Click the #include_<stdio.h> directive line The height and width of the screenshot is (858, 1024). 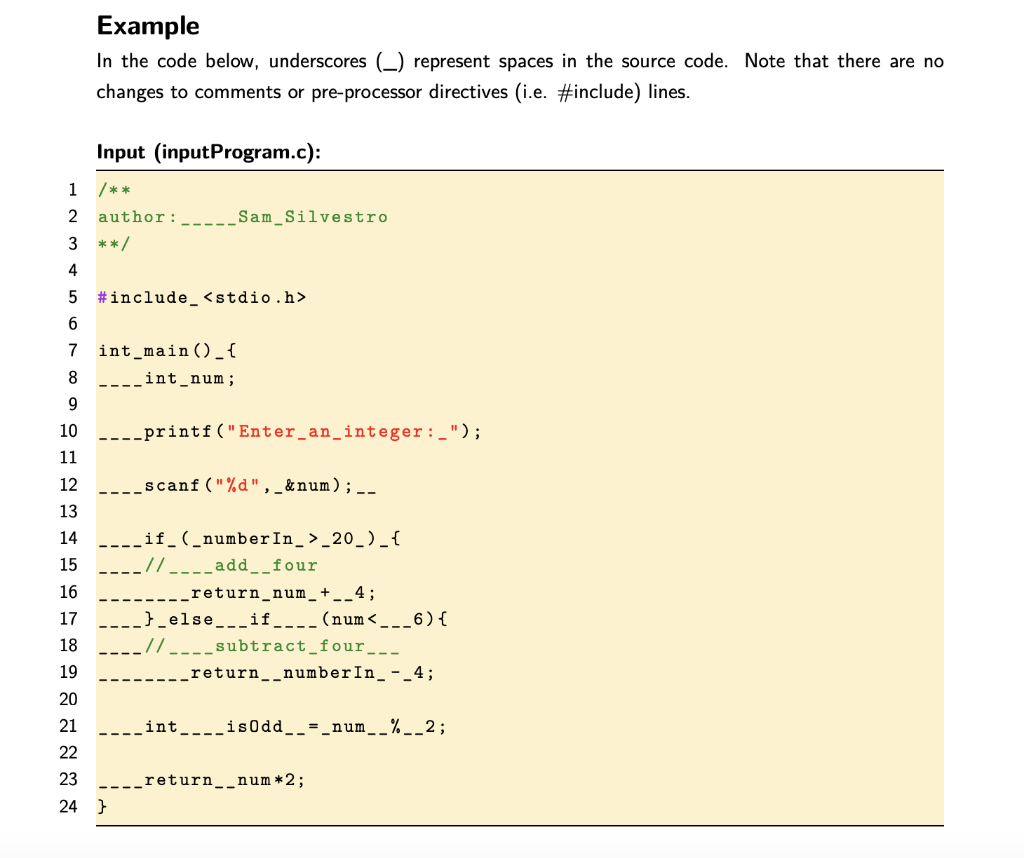coord(200,296)
